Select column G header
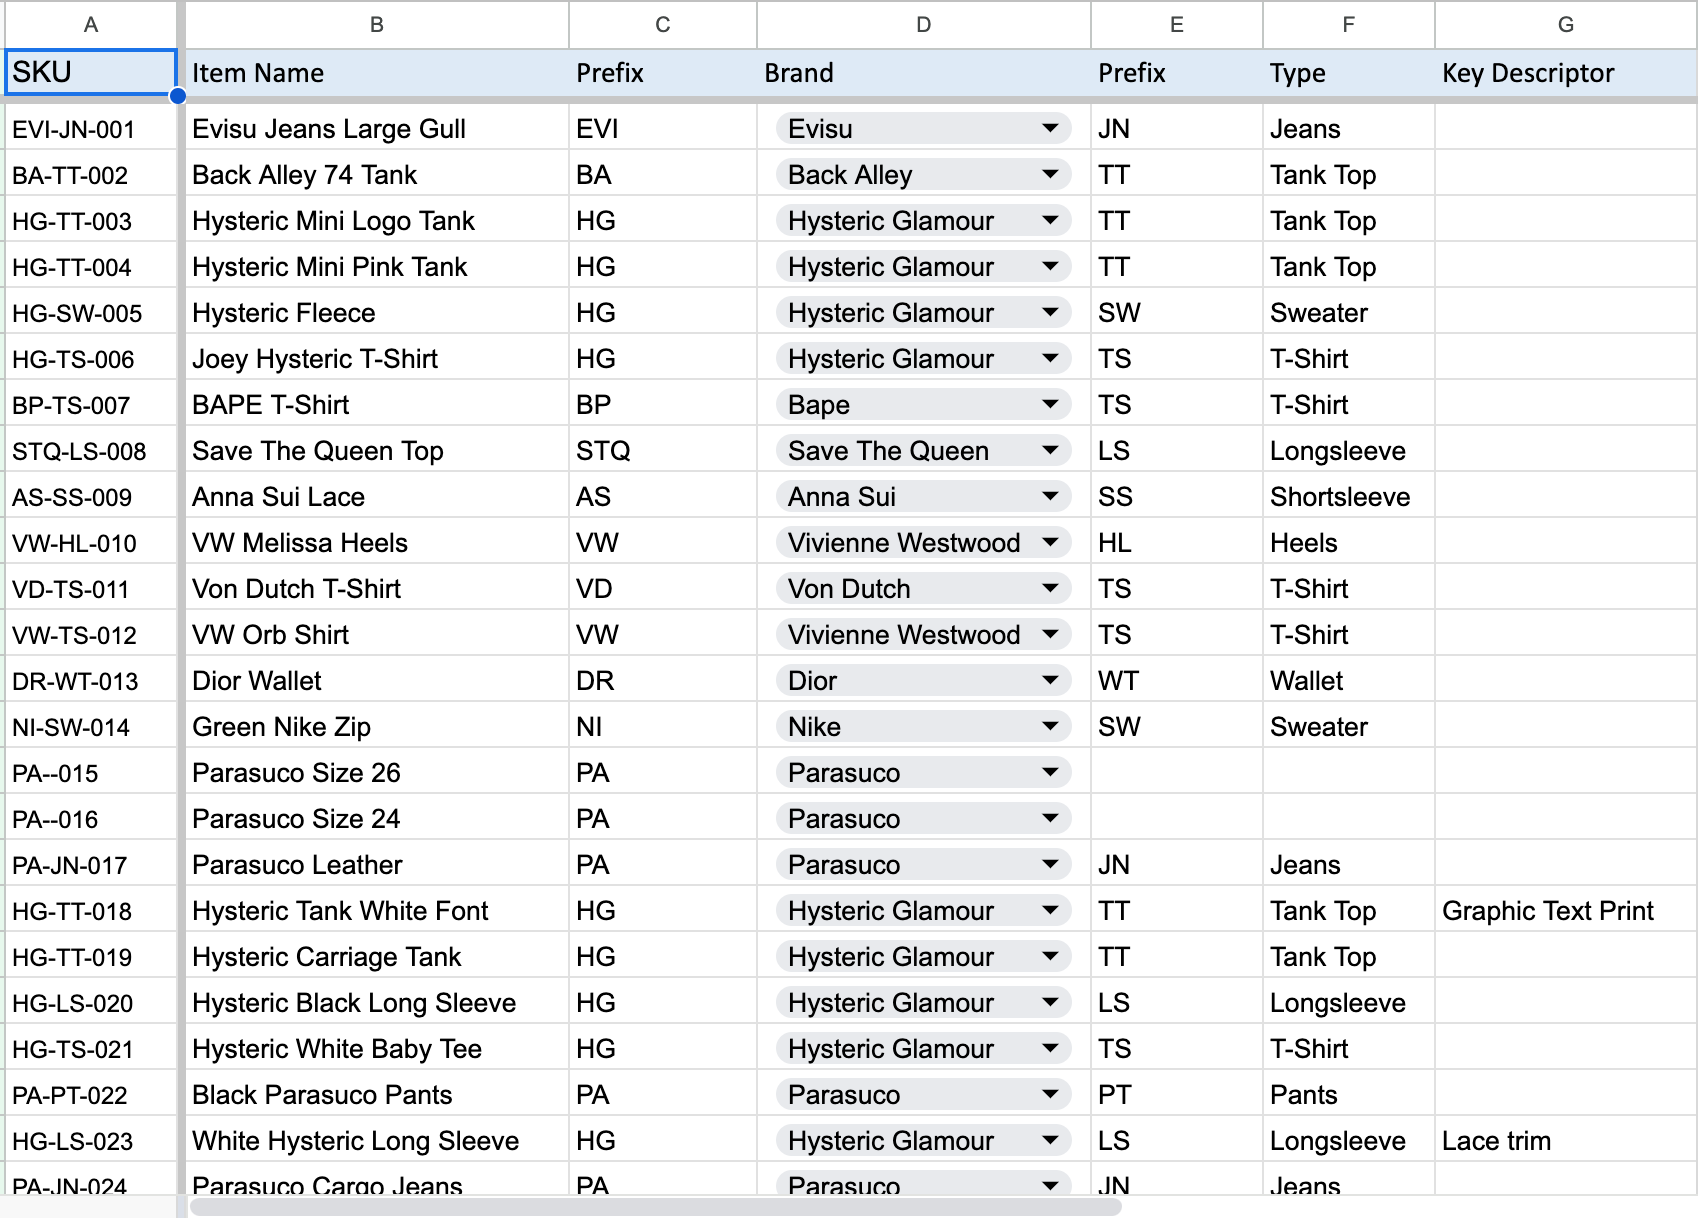Viewport: 1698px width, 1218px height. (1565, 25)
